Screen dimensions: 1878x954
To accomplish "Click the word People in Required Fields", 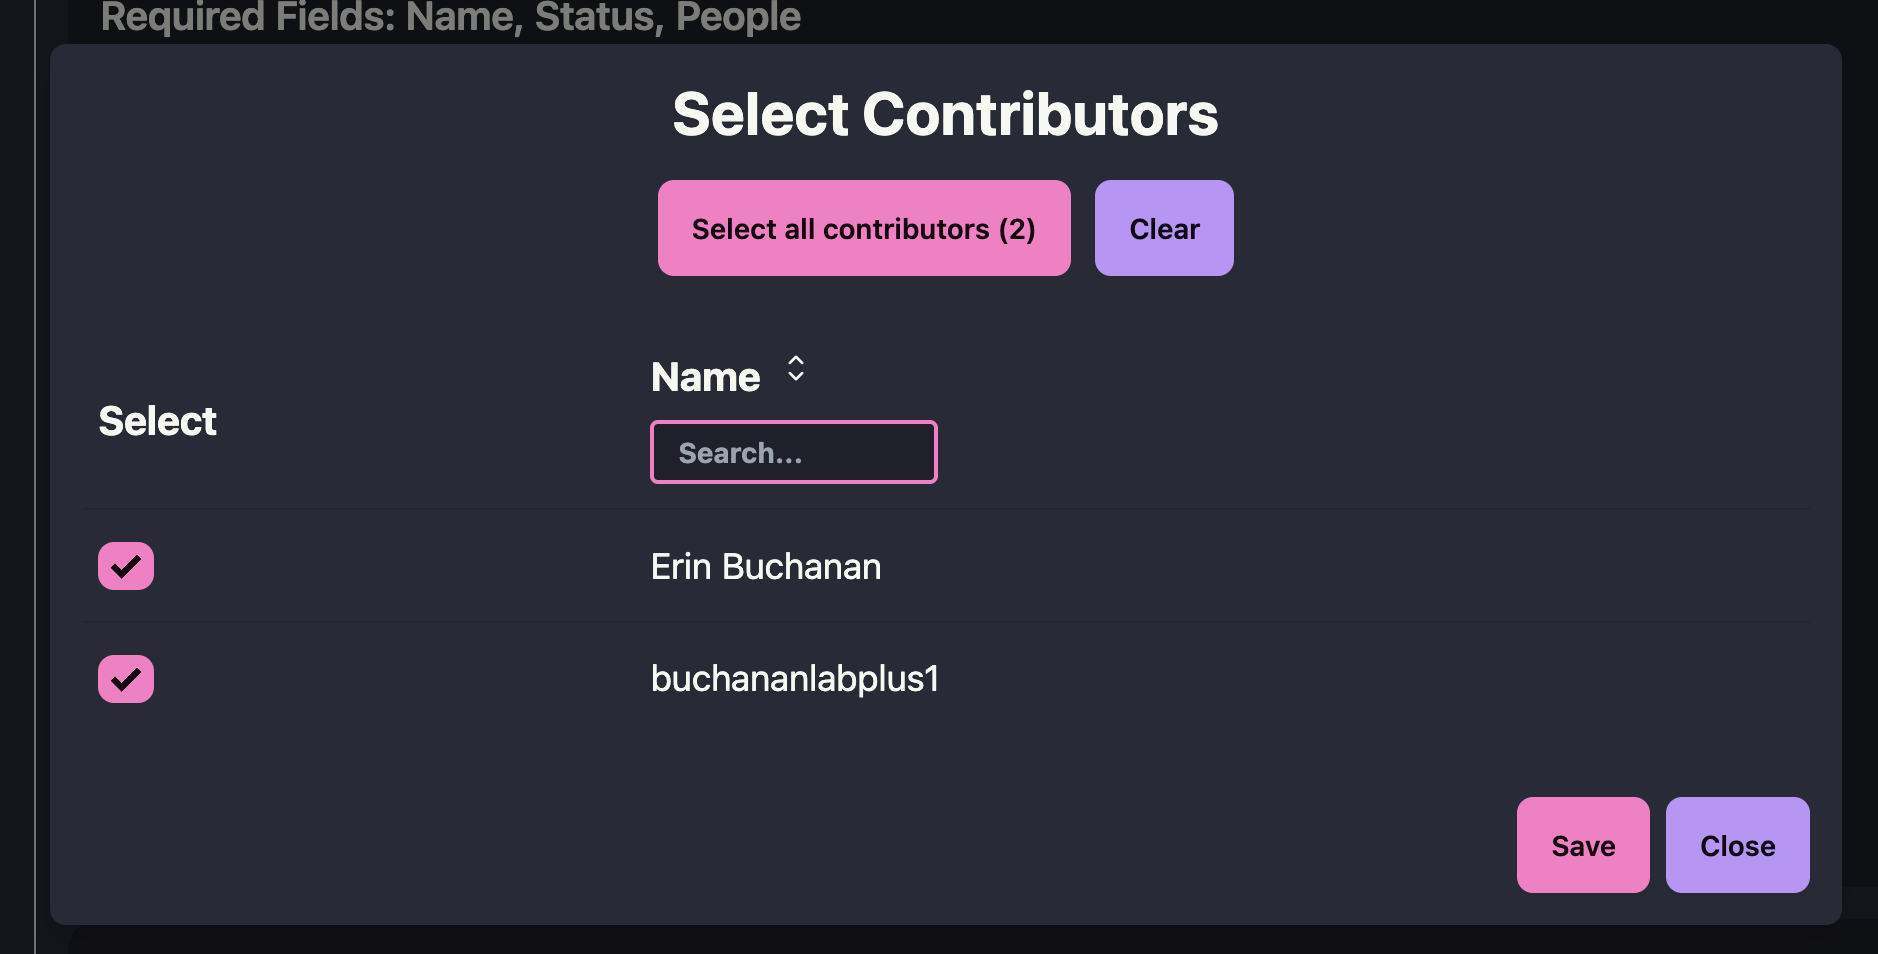I will coord(738,17).
